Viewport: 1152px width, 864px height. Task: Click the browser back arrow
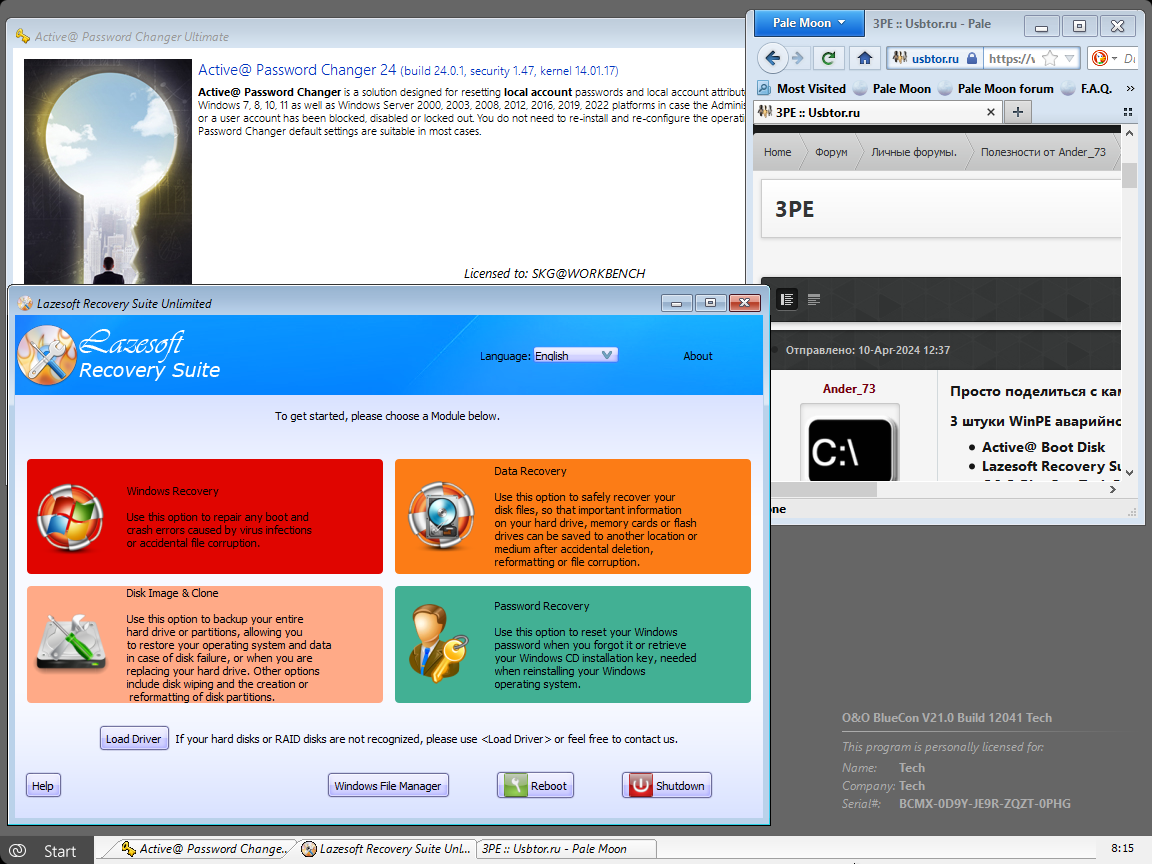771,58
